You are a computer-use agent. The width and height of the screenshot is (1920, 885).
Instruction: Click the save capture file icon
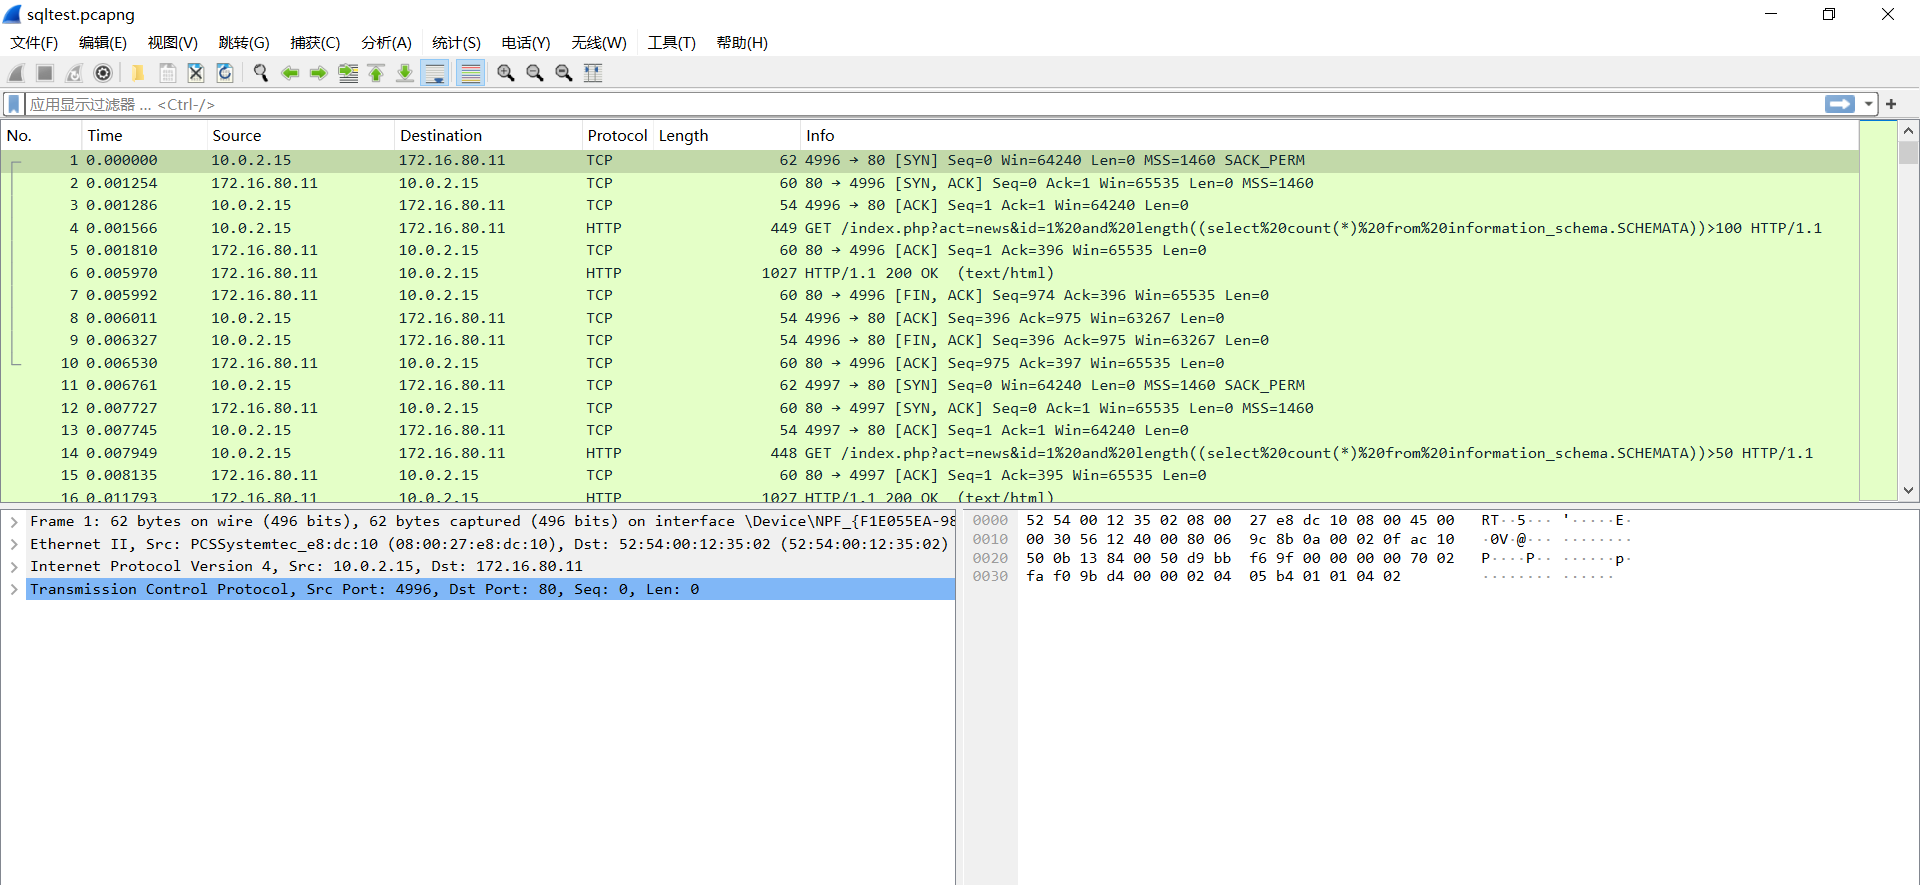pos(167,73)
